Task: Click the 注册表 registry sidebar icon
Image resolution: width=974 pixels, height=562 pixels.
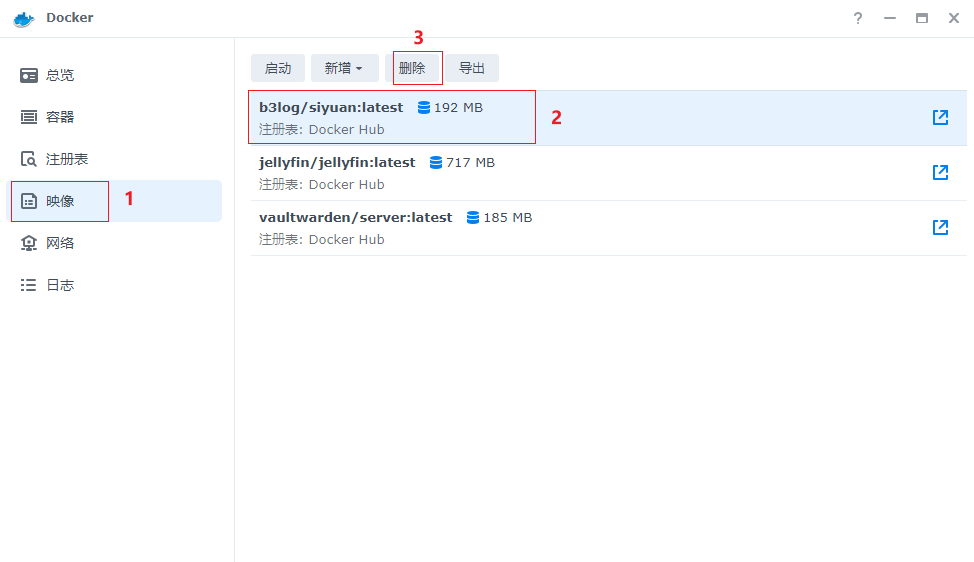Action: (29, 159)
